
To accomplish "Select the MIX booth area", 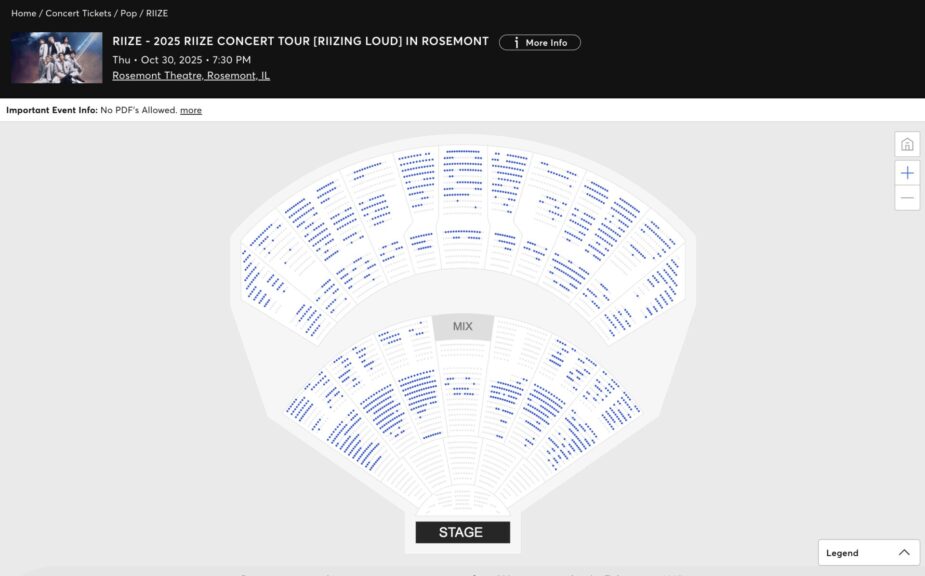I will tap(462, 327).
